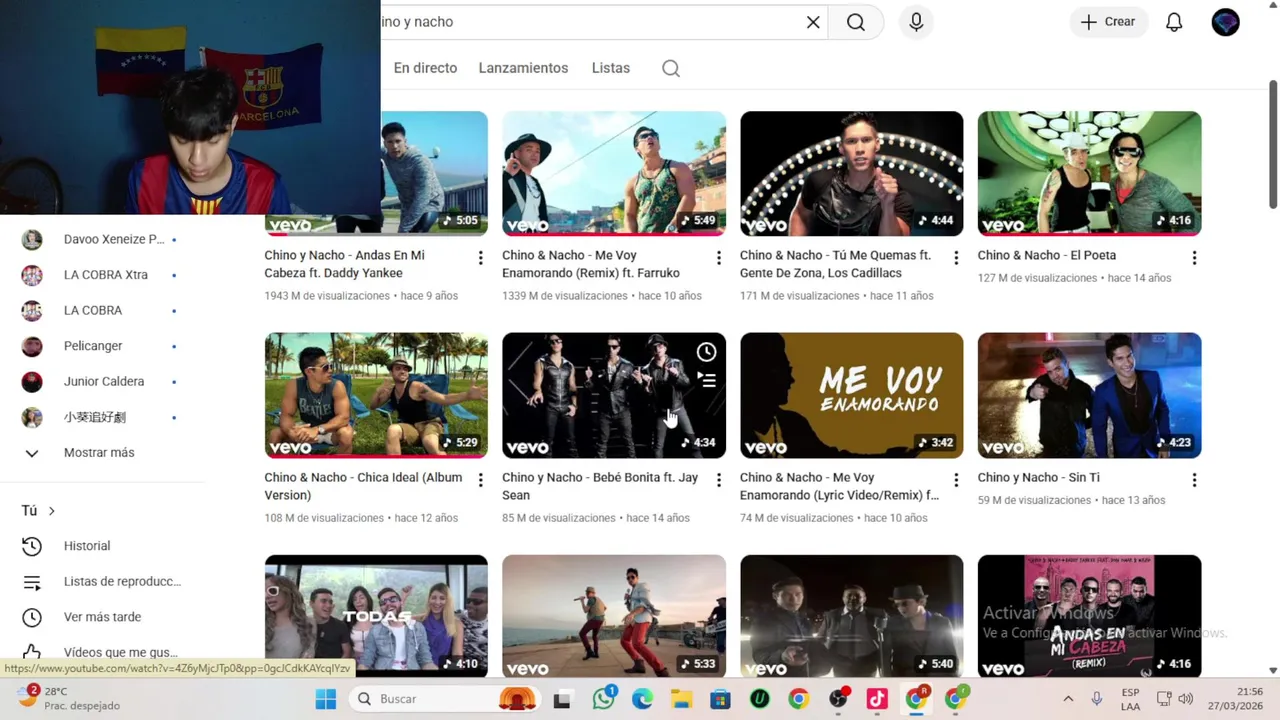Screen dimensions: 1280x720
Task: Open the account avatar menu
Action: coord(1225,22)
